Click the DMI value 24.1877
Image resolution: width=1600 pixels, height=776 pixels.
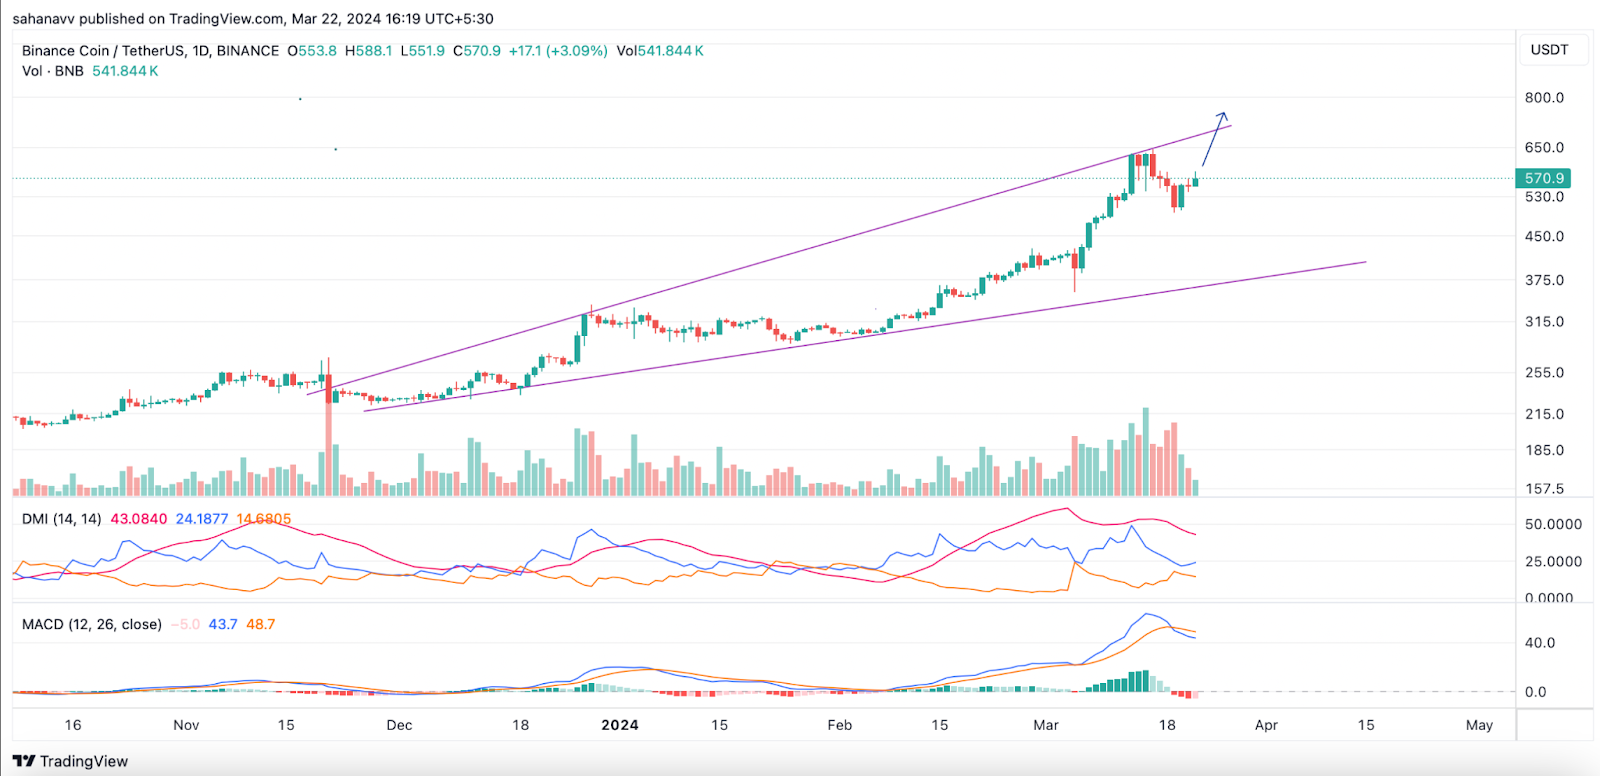pos(202,519)
